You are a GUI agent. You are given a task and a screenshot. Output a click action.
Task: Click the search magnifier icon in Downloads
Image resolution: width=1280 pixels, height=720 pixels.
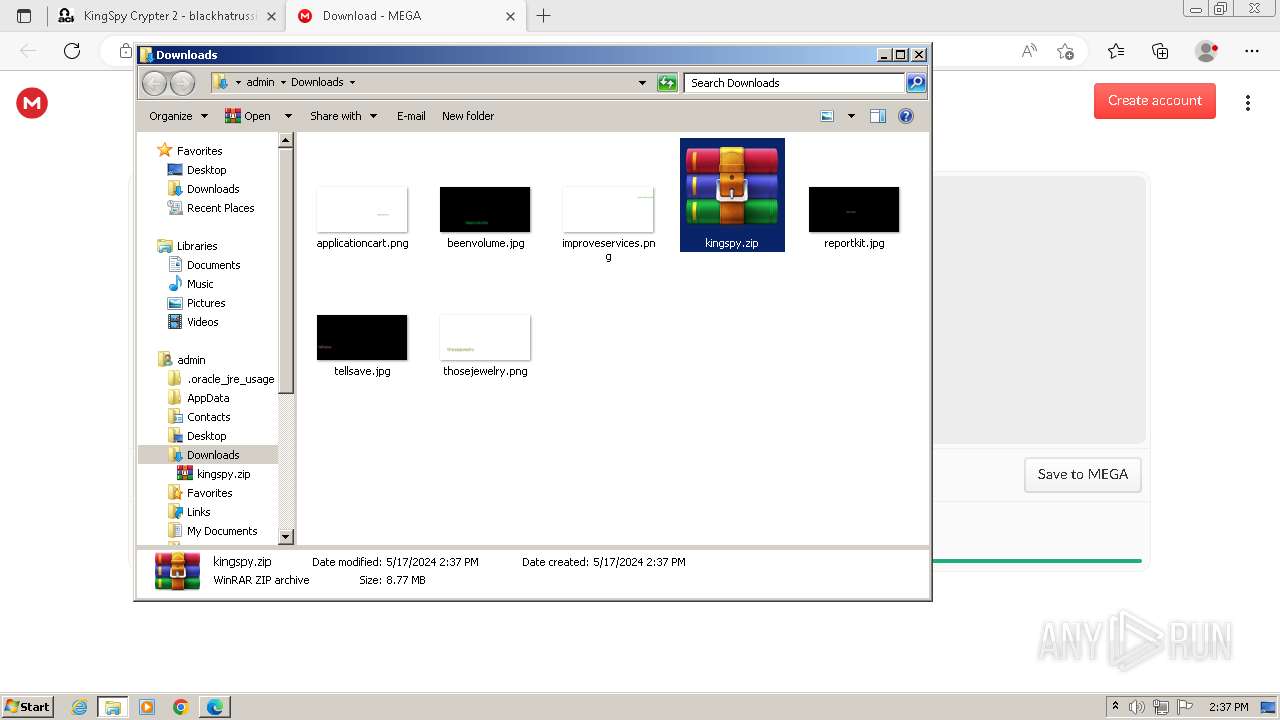click(915, 83)
